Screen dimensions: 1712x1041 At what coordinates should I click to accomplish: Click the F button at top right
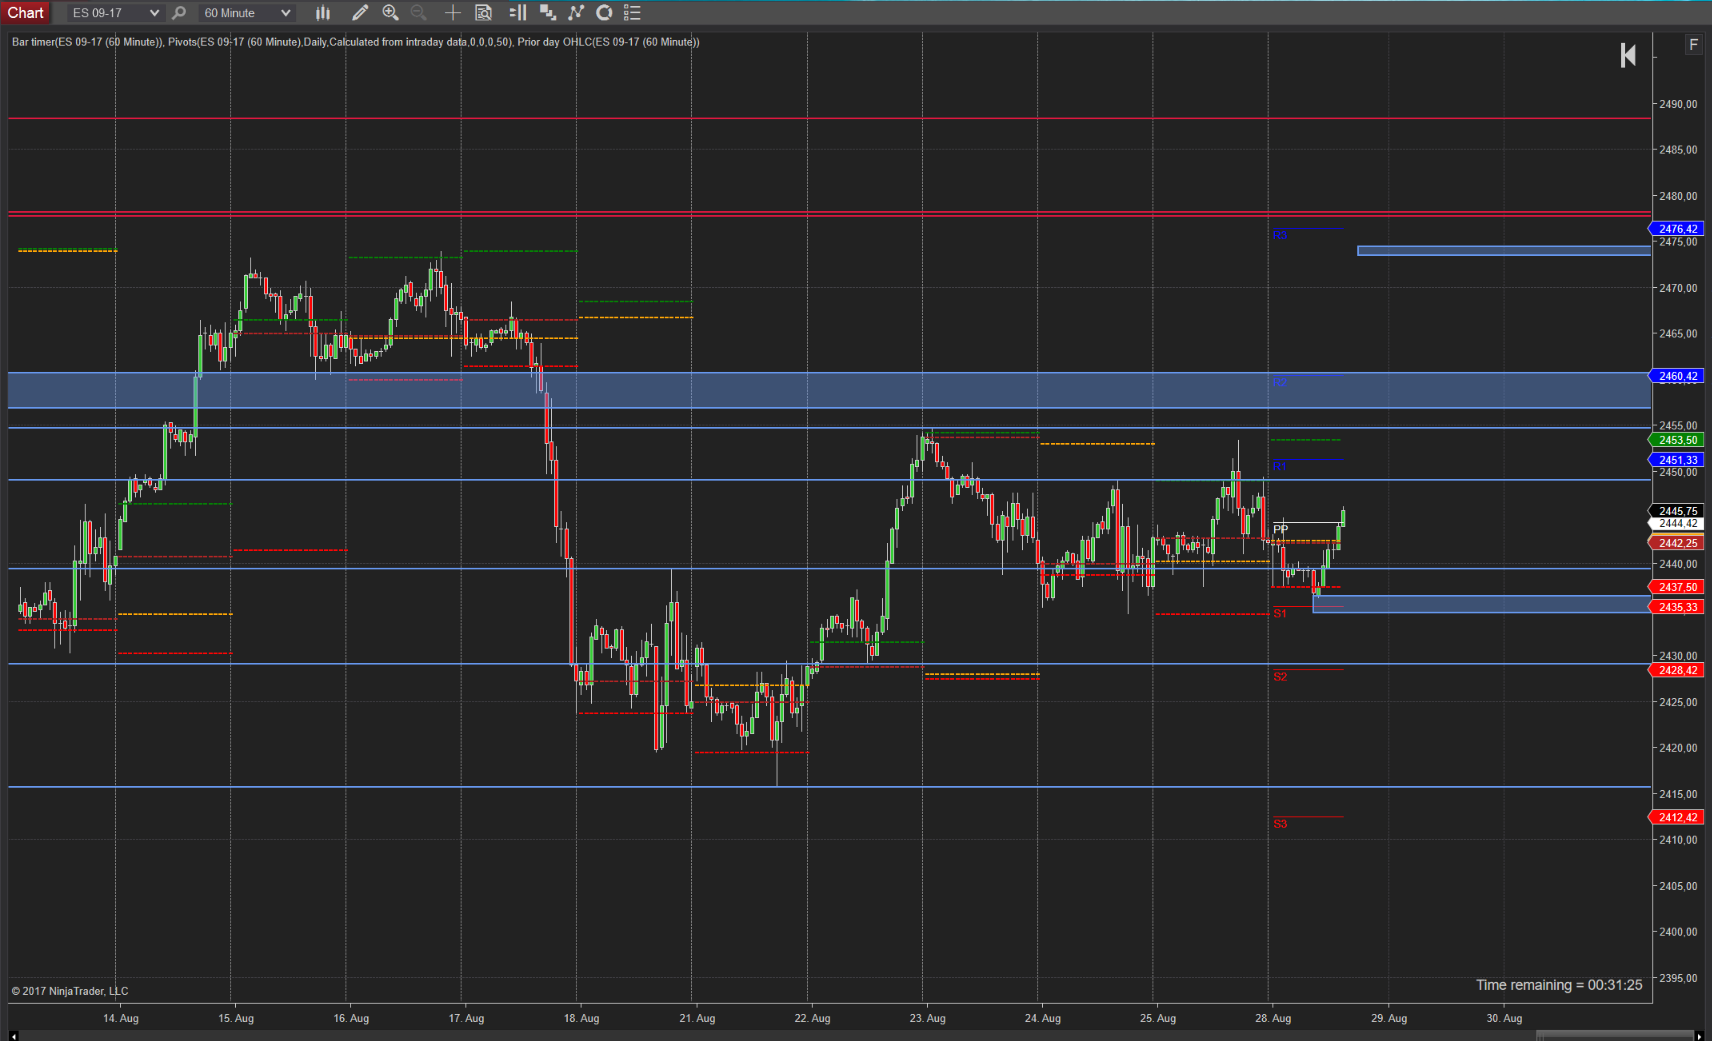[x=1693, y=45]
